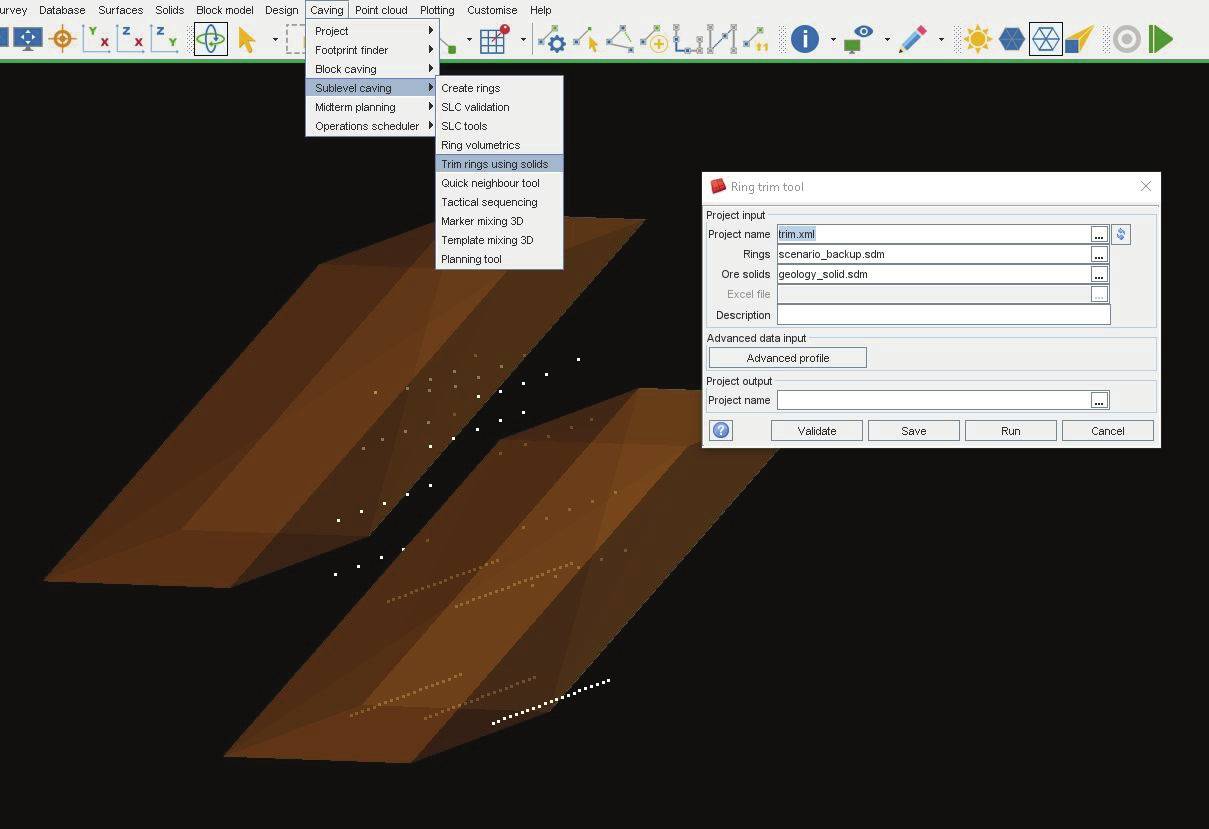The width and height of the screenshot is (1209, 829).
Task: Click the orange target crosshair icon
Action: [62, 39]
